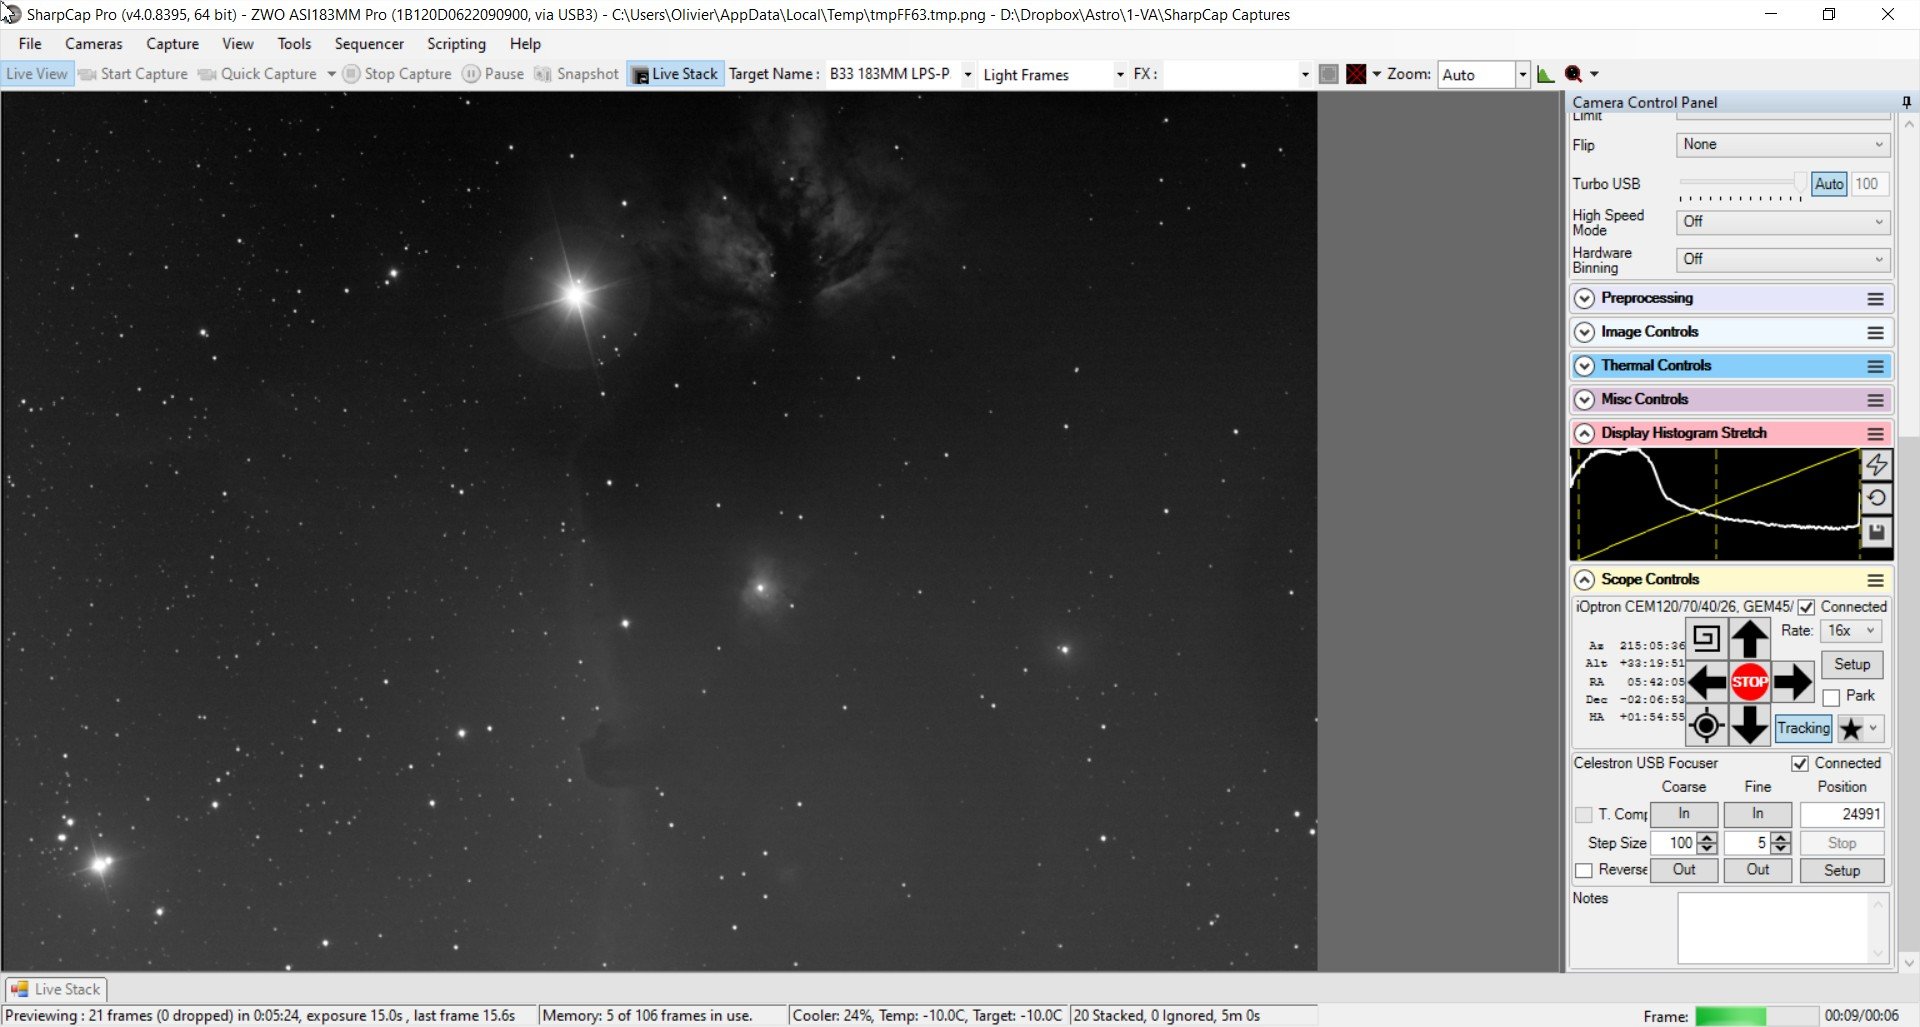Click the mount move up arrow
This screenshot has height=1027, width=1920.
click(x=1749, y=638)
